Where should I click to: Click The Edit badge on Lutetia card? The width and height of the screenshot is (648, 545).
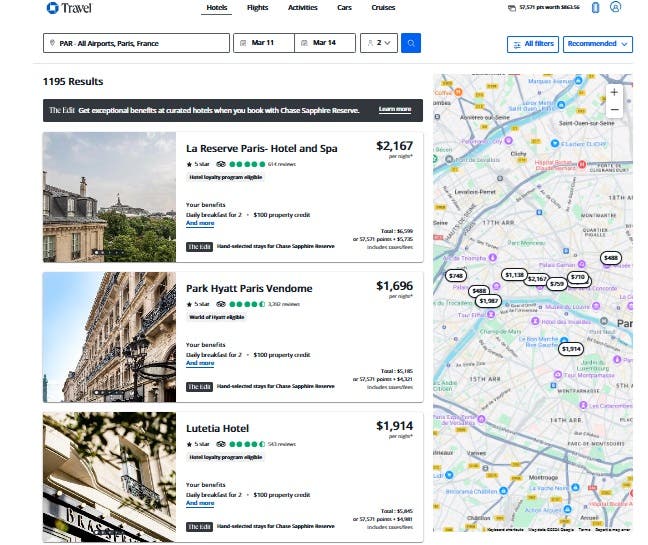199,527
